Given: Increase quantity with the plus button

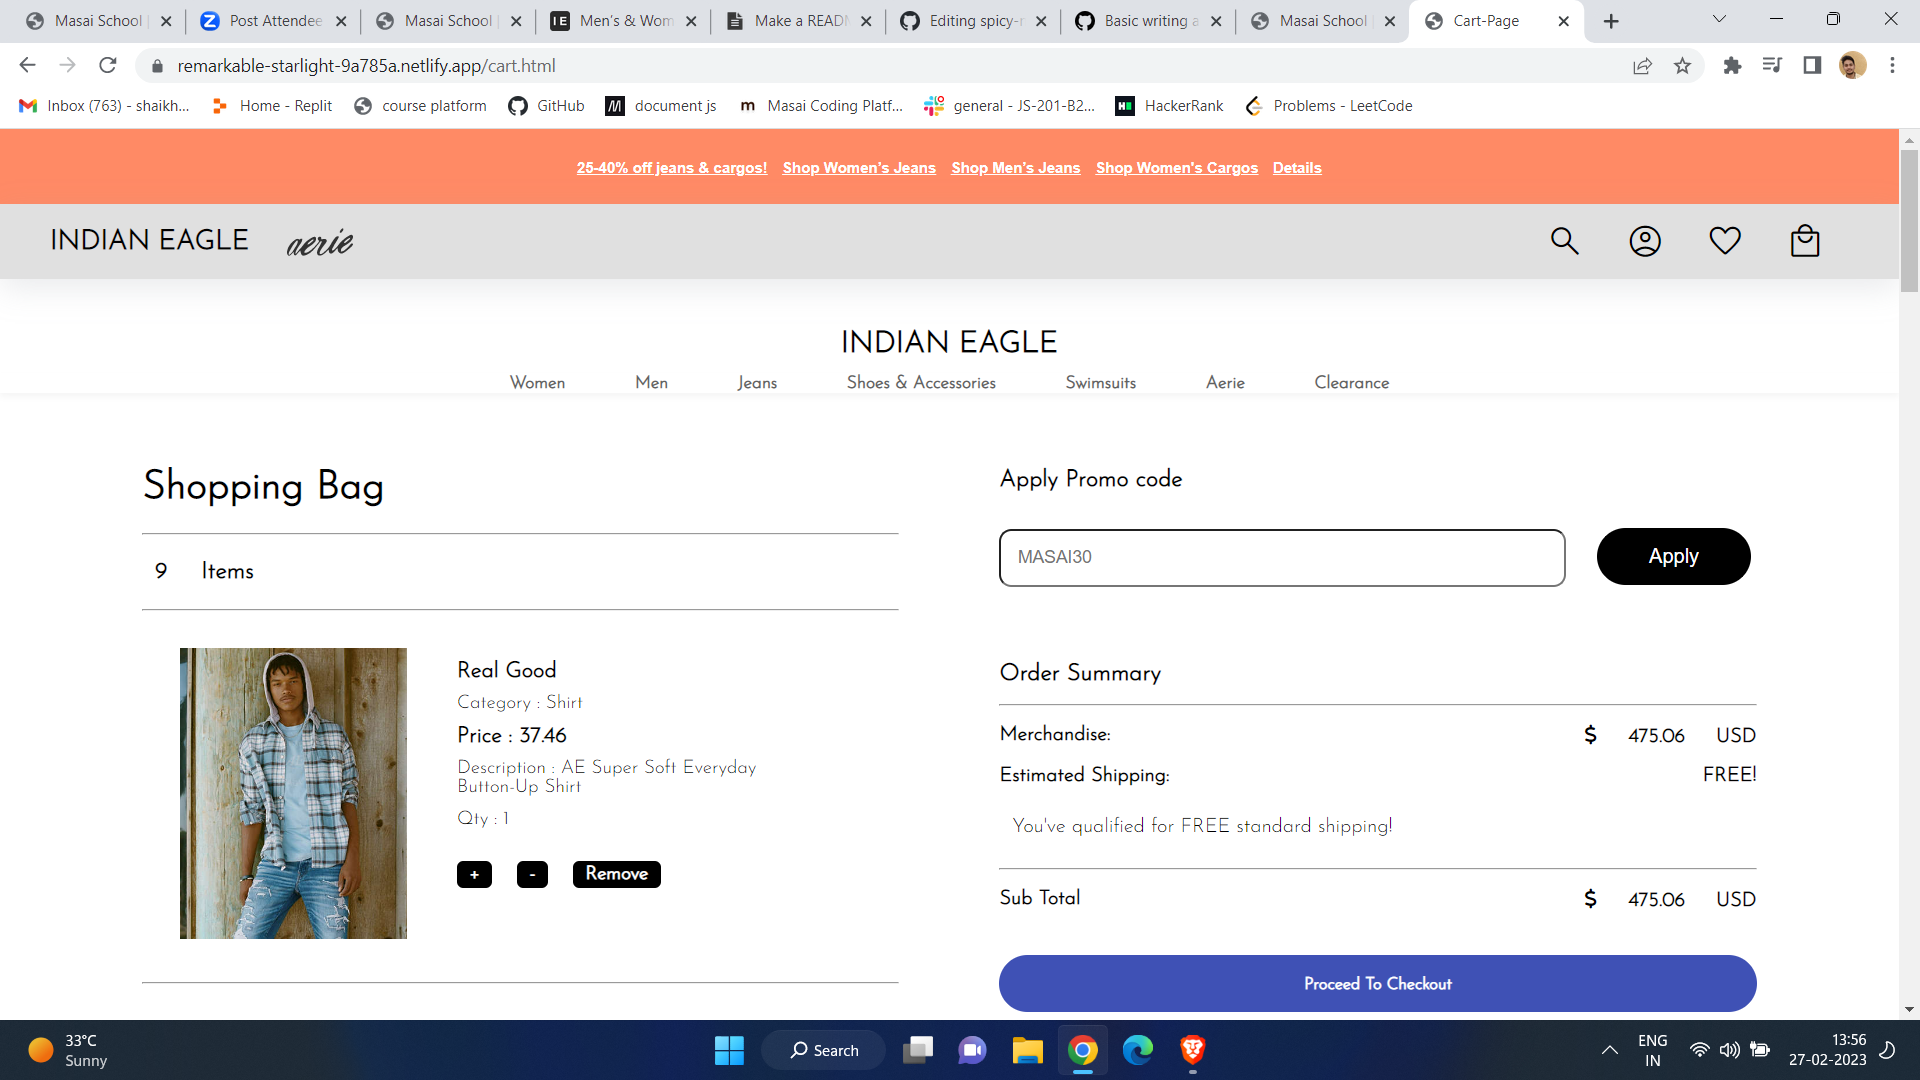Looking at the screenshot, I should click(x=474, y=874).
